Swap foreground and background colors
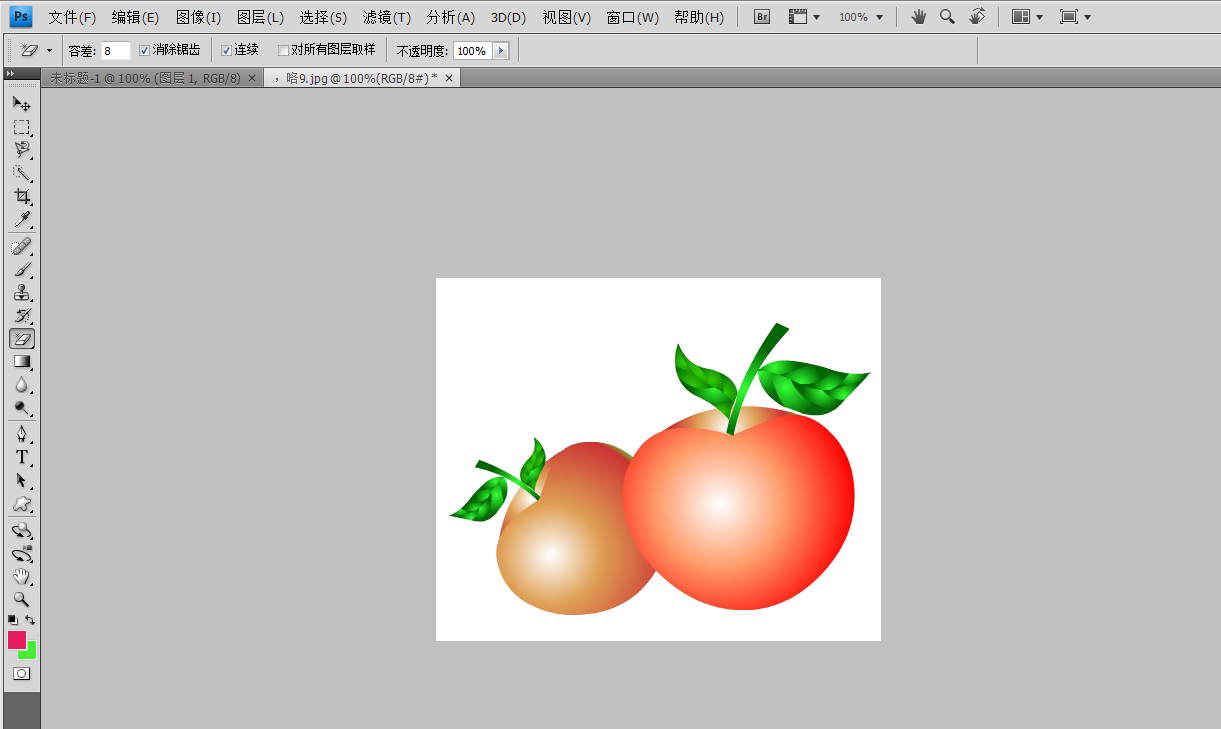 click(x=30, y=620)
